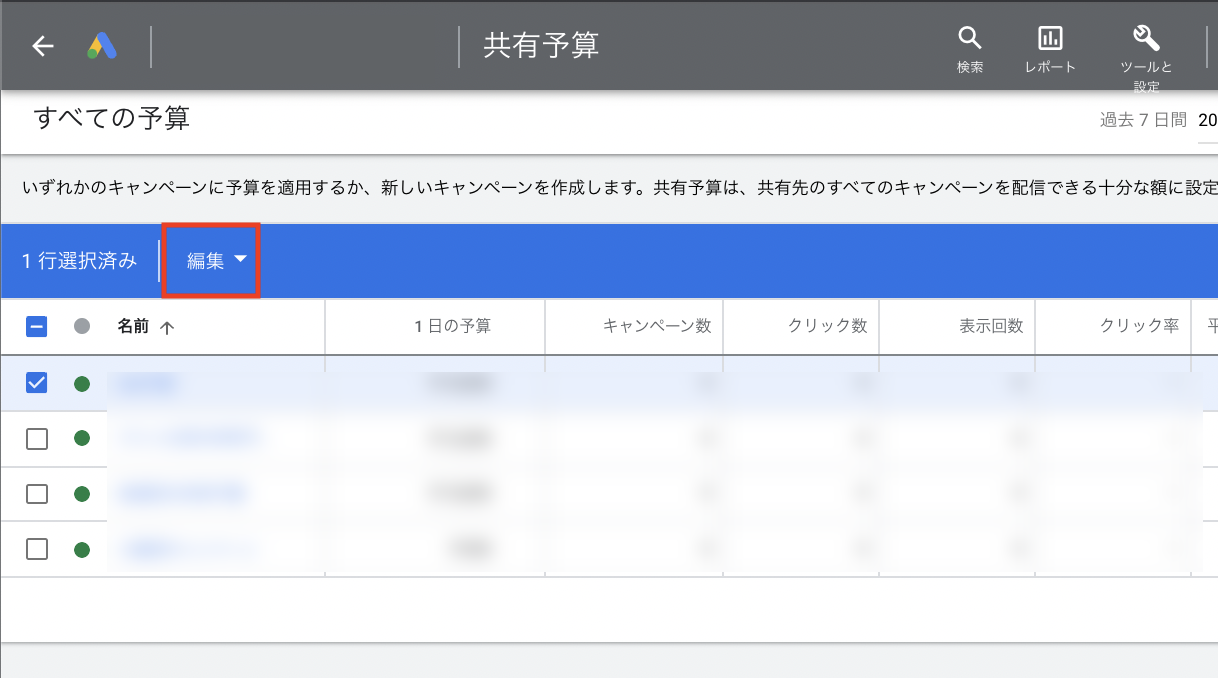Toggle the select-all header checkbox
The image size is (1218, 678).
point(37,326)
